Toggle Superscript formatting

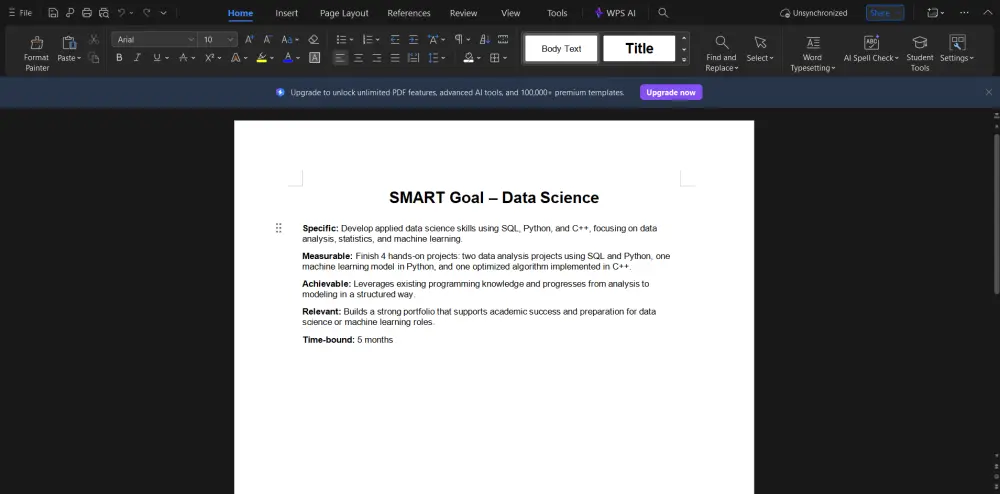coord(209,57)
